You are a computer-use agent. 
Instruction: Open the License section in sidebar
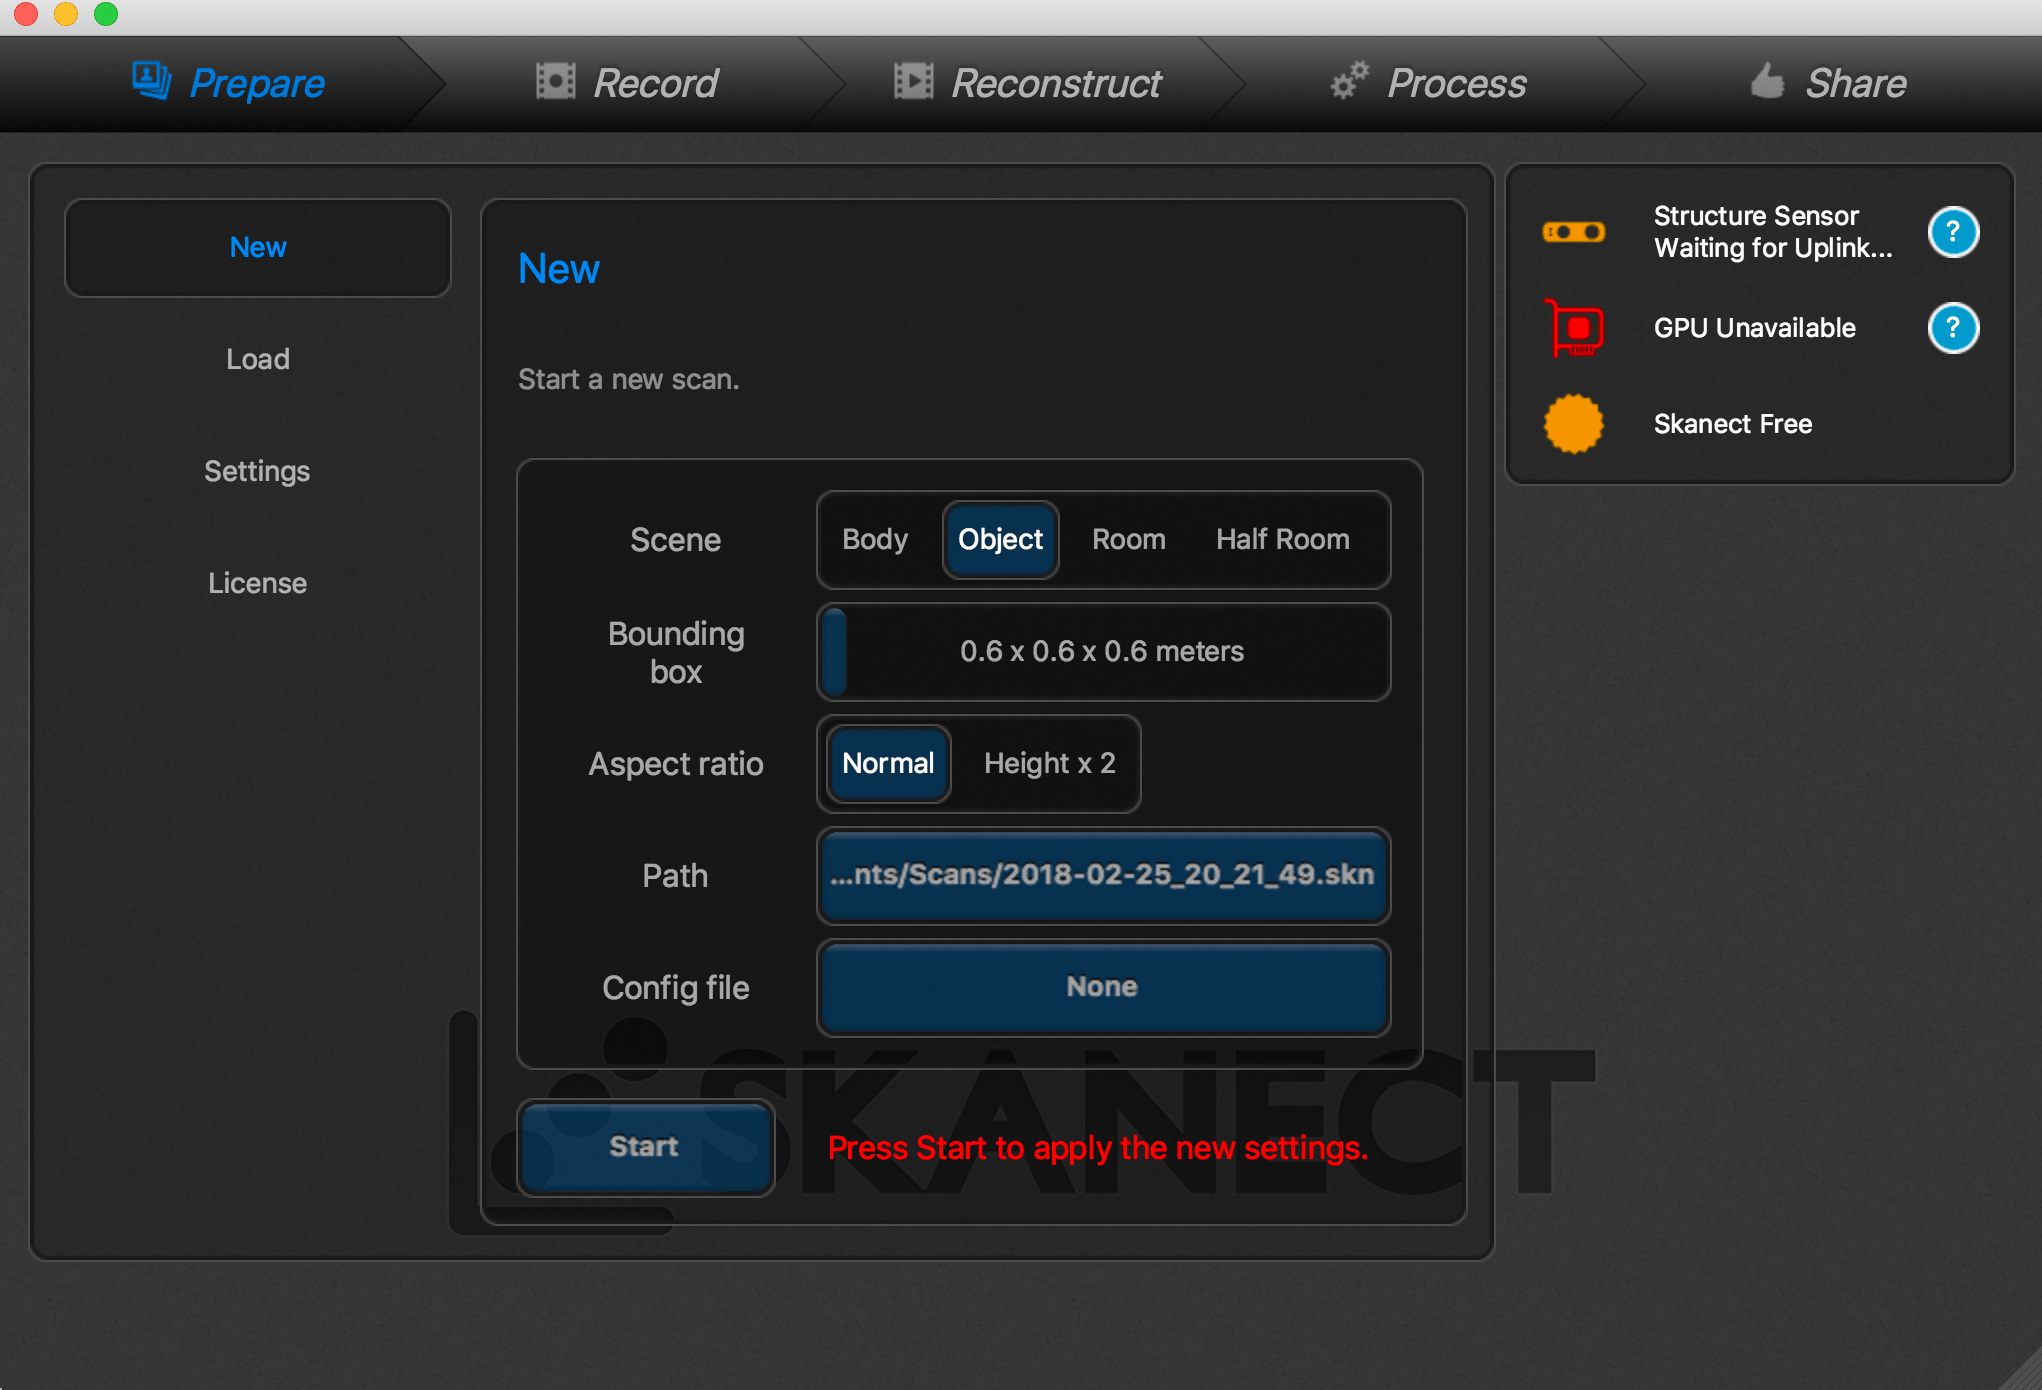(x=258, y=583)
